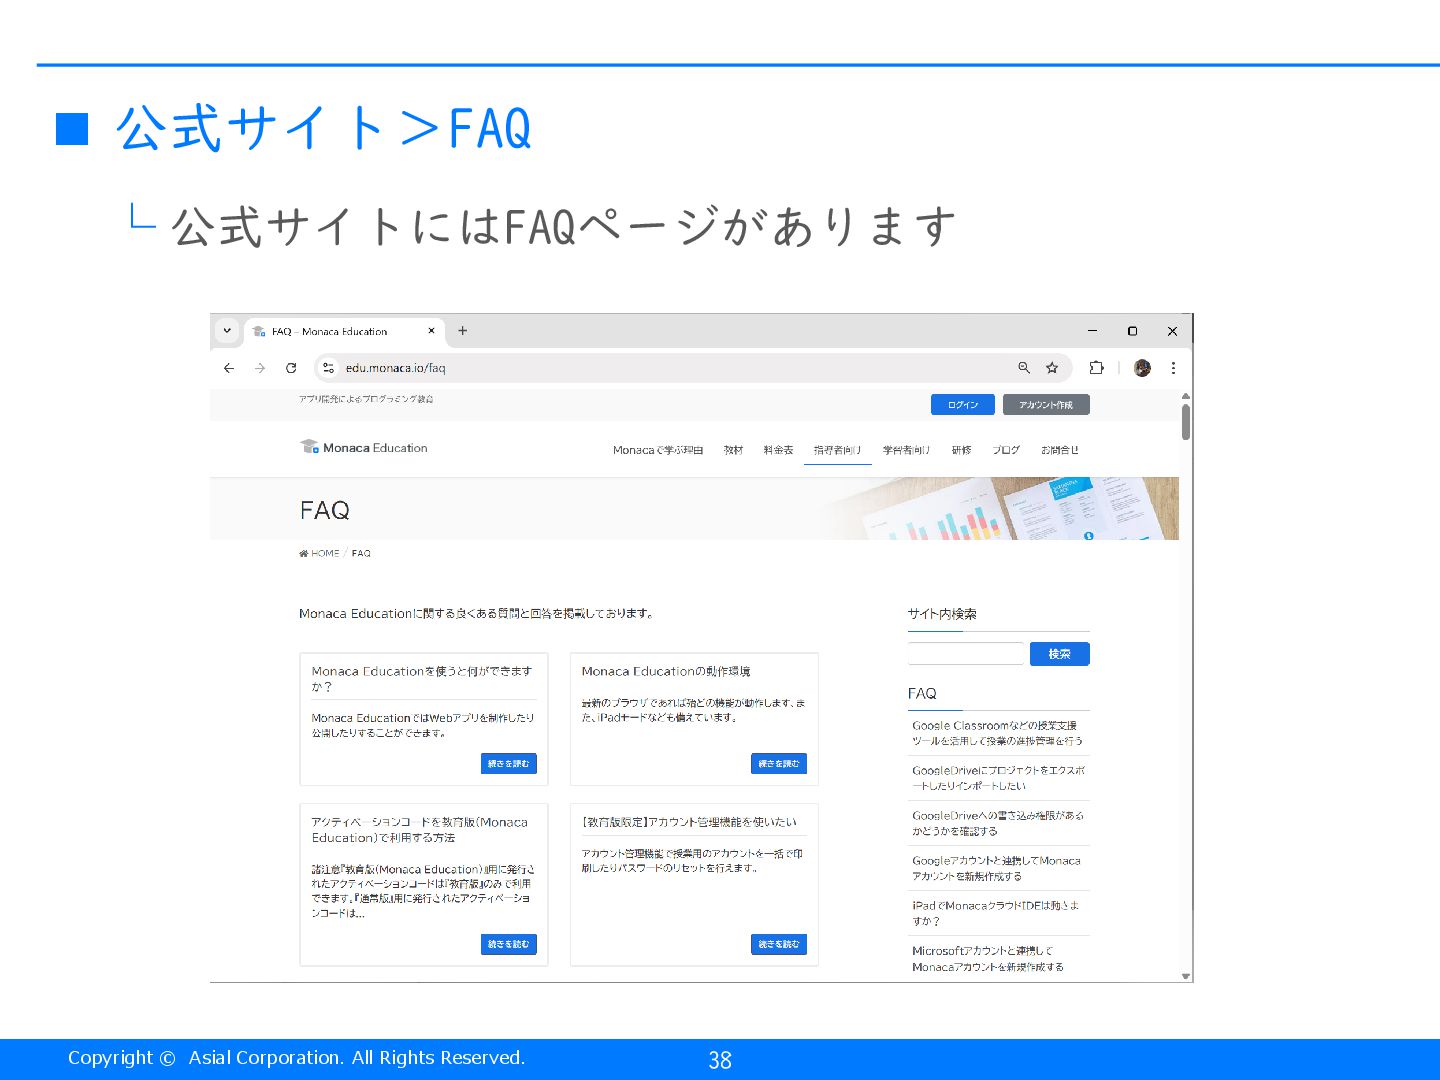1440x1080 pixels.
Task: Open the 指導者向け menu item
Action: coord(837,450)
